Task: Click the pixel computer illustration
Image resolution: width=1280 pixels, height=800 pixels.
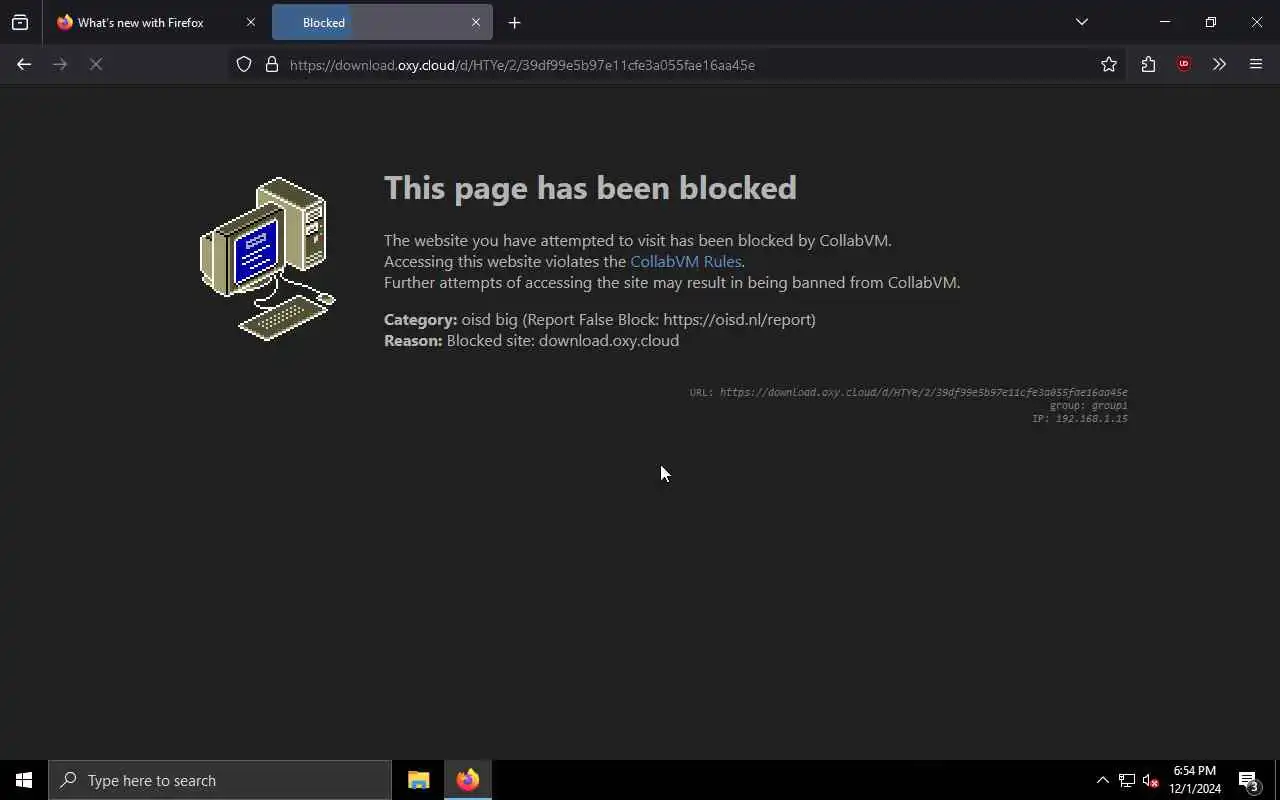Action: click(268, 258)
